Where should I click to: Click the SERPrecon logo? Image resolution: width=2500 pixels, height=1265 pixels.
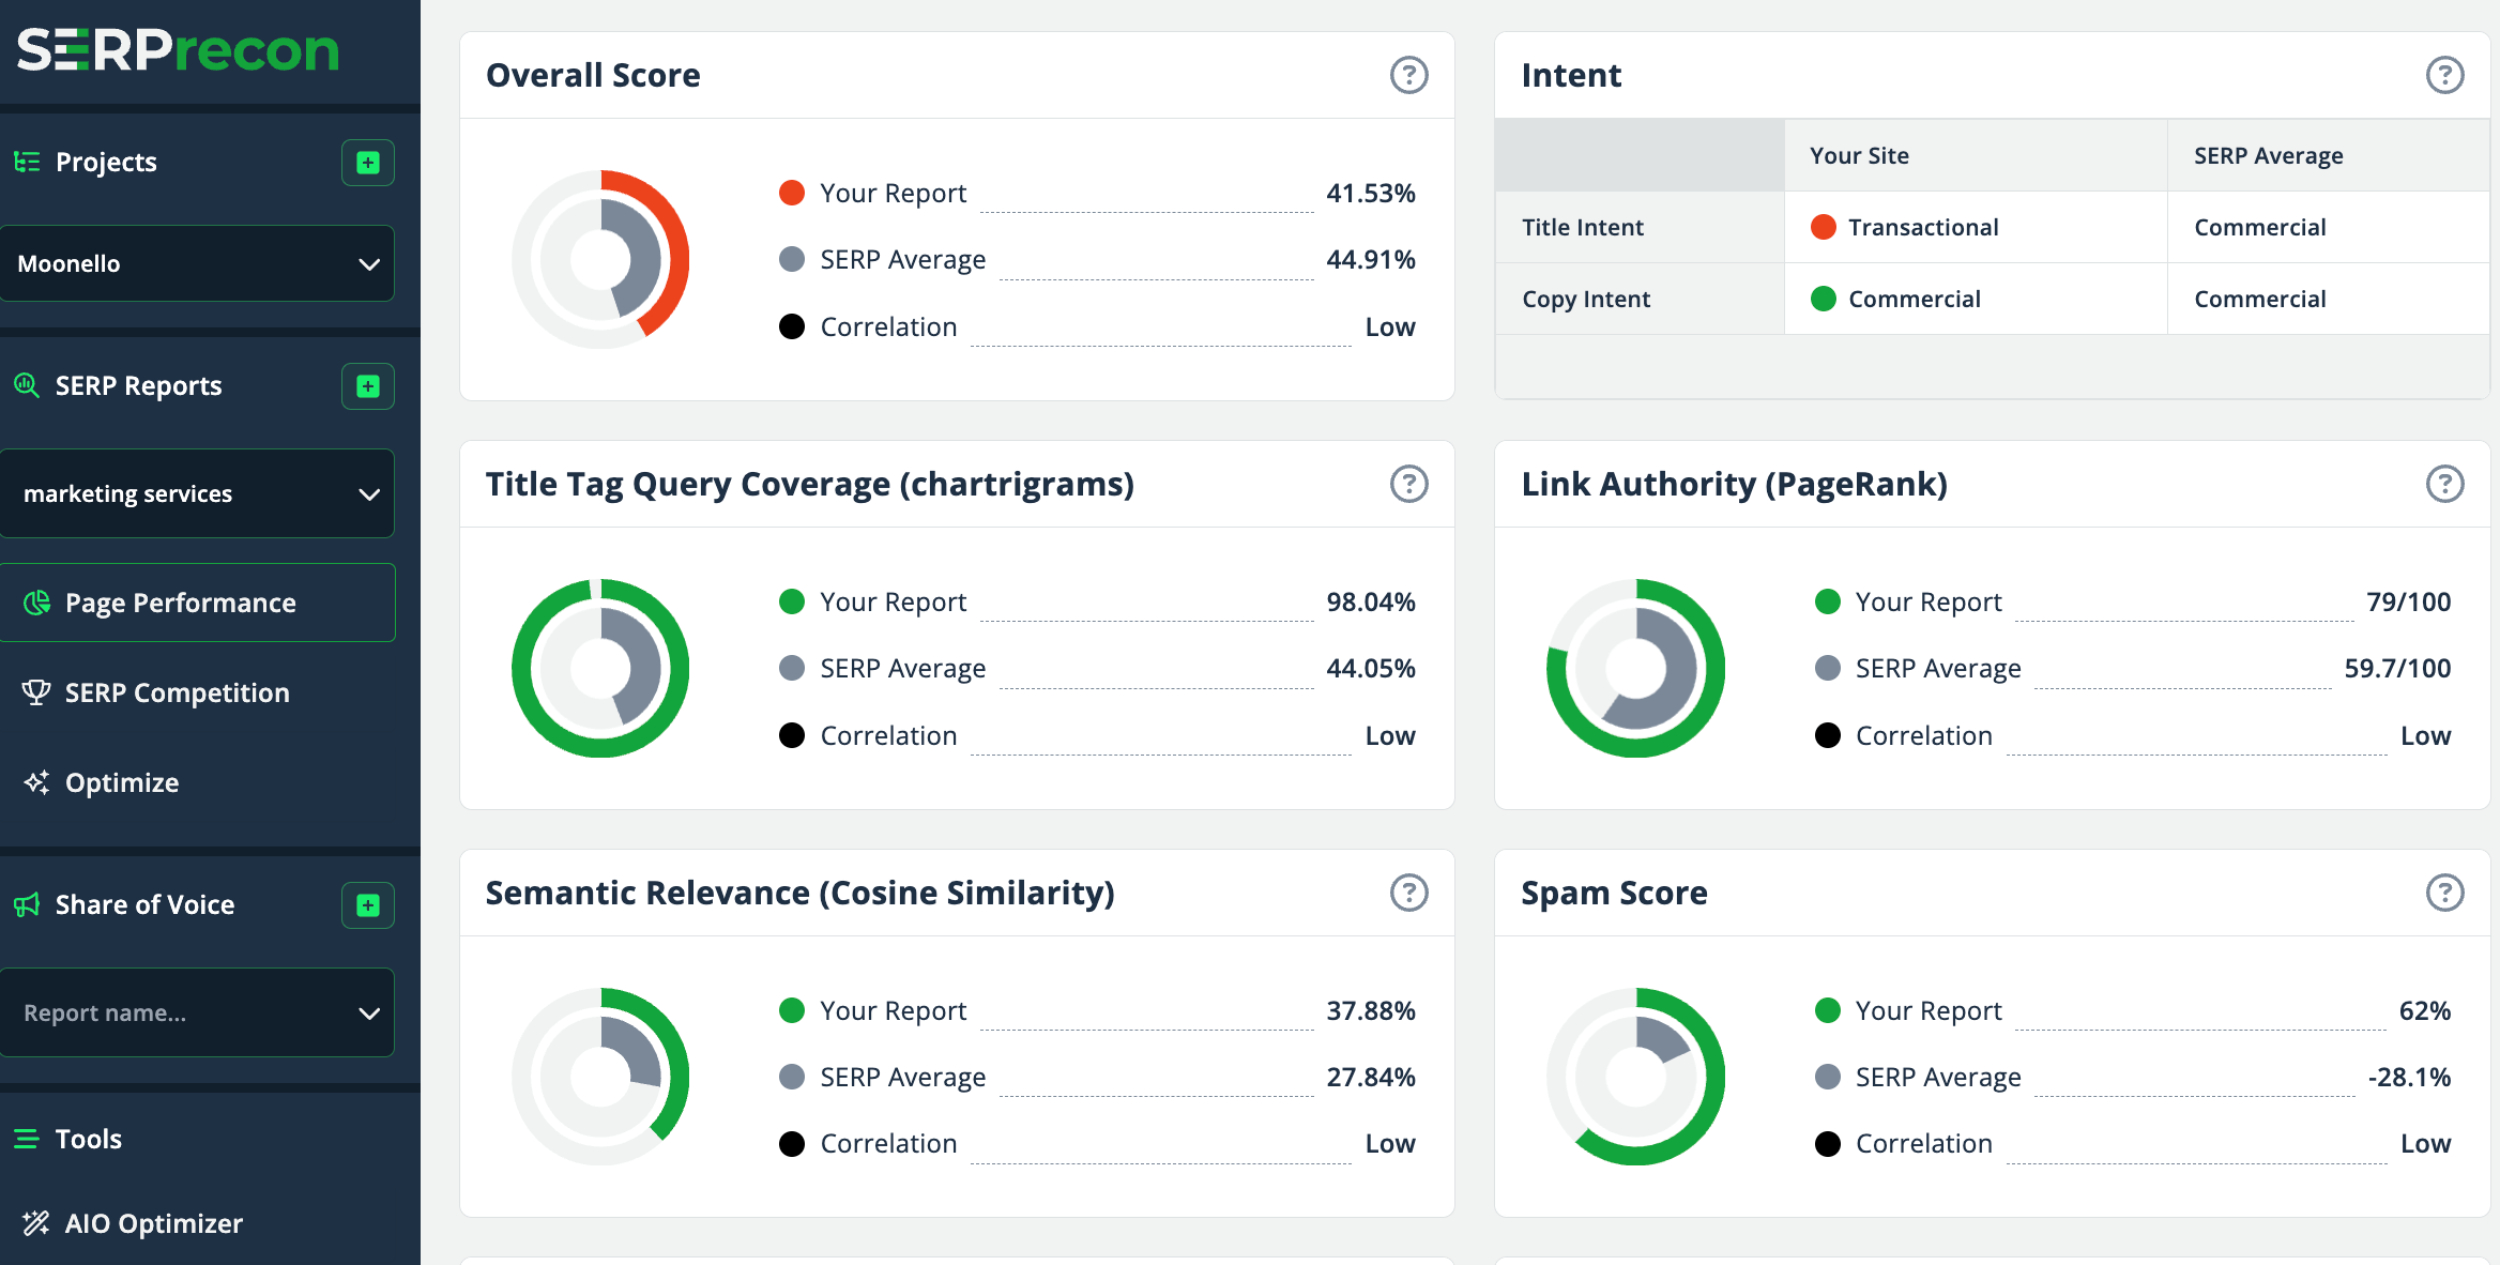click(x=178, y=50)
